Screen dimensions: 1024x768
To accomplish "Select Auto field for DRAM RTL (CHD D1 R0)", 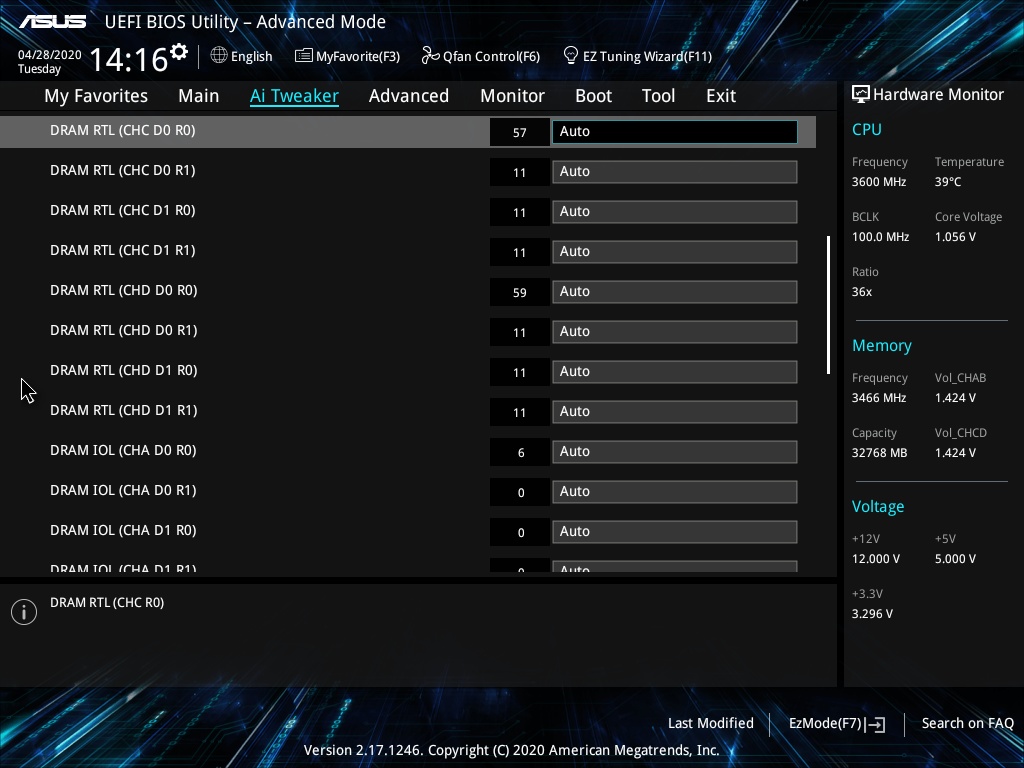I will click(675, 372).
